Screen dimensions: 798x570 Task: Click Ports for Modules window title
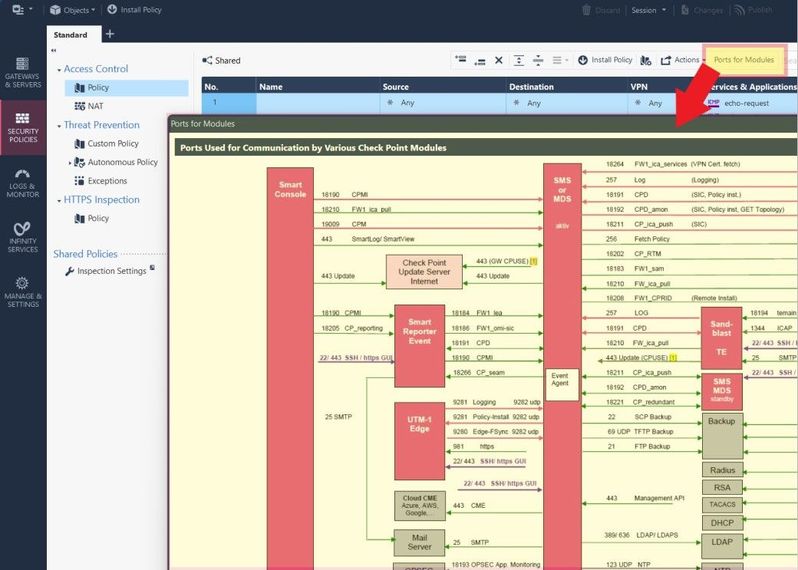click(x=203, y=124)
